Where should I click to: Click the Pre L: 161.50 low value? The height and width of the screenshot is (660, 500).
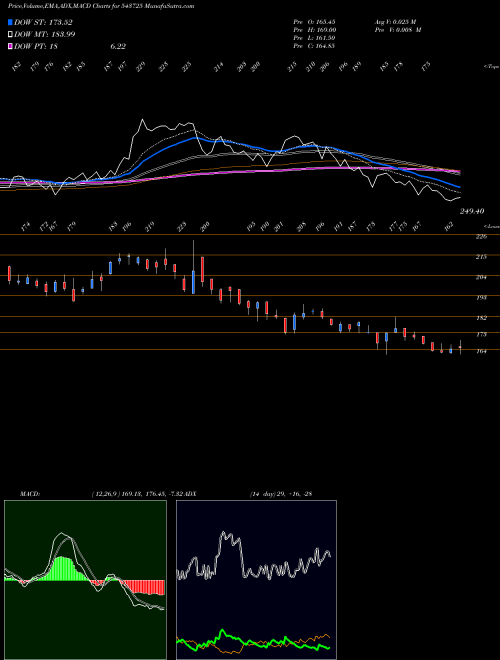click(314, 38)
